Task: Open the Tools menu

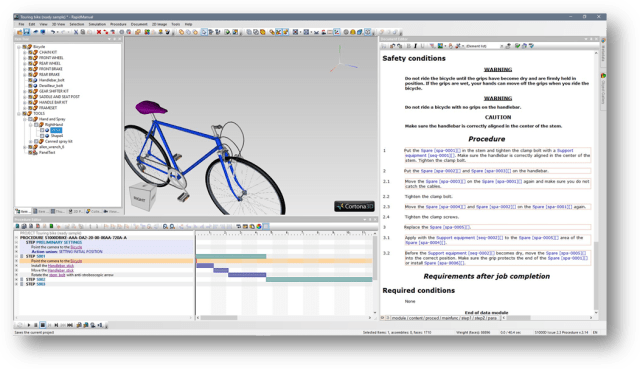Action: (x=176, y=24)
